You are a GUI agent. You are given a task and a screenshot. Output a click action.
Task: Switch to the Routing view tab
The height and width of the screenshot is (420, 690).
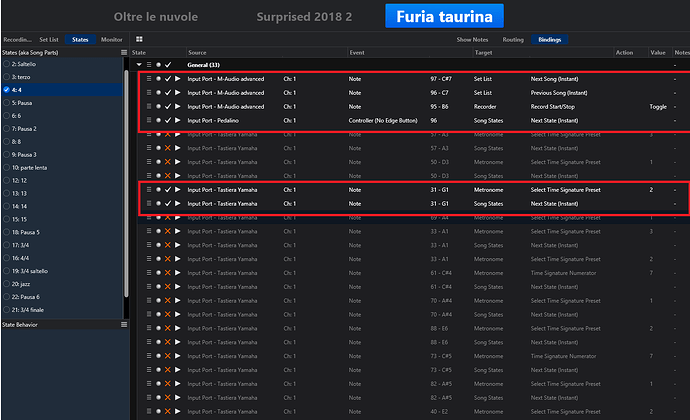point(513,40)
